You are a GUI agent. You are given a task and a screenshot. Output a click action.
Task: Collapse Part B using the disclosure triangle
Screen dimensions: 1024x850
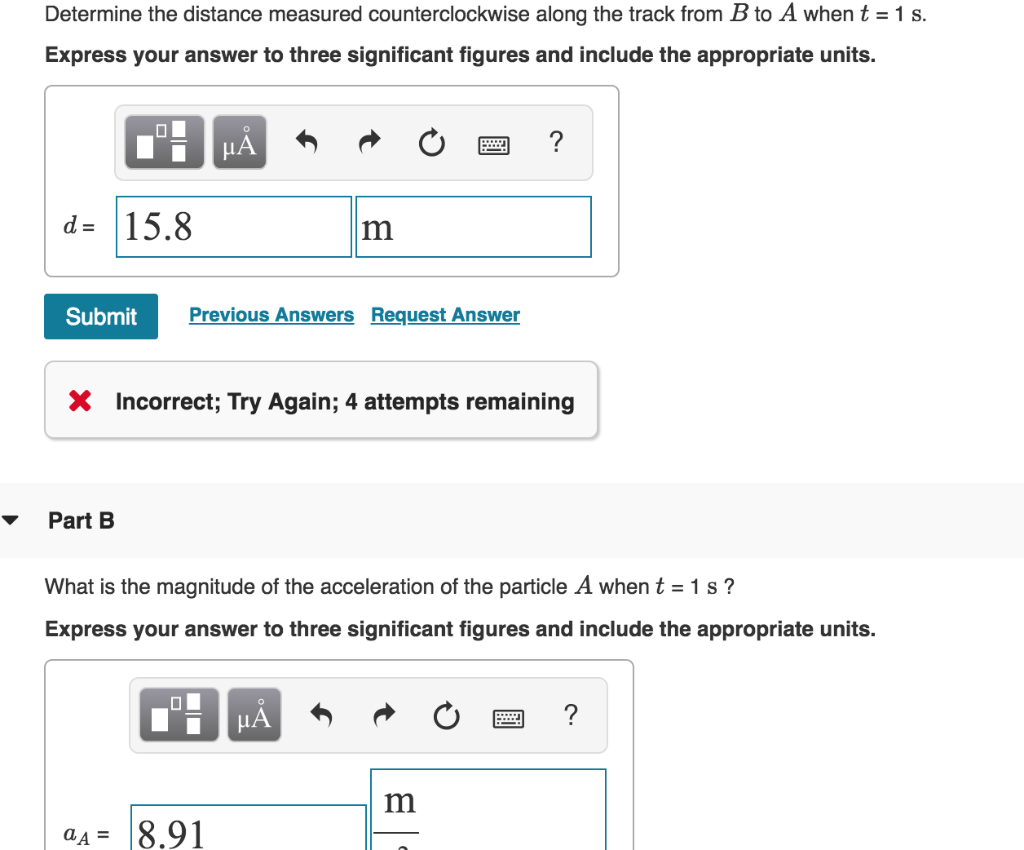point(11,518)
